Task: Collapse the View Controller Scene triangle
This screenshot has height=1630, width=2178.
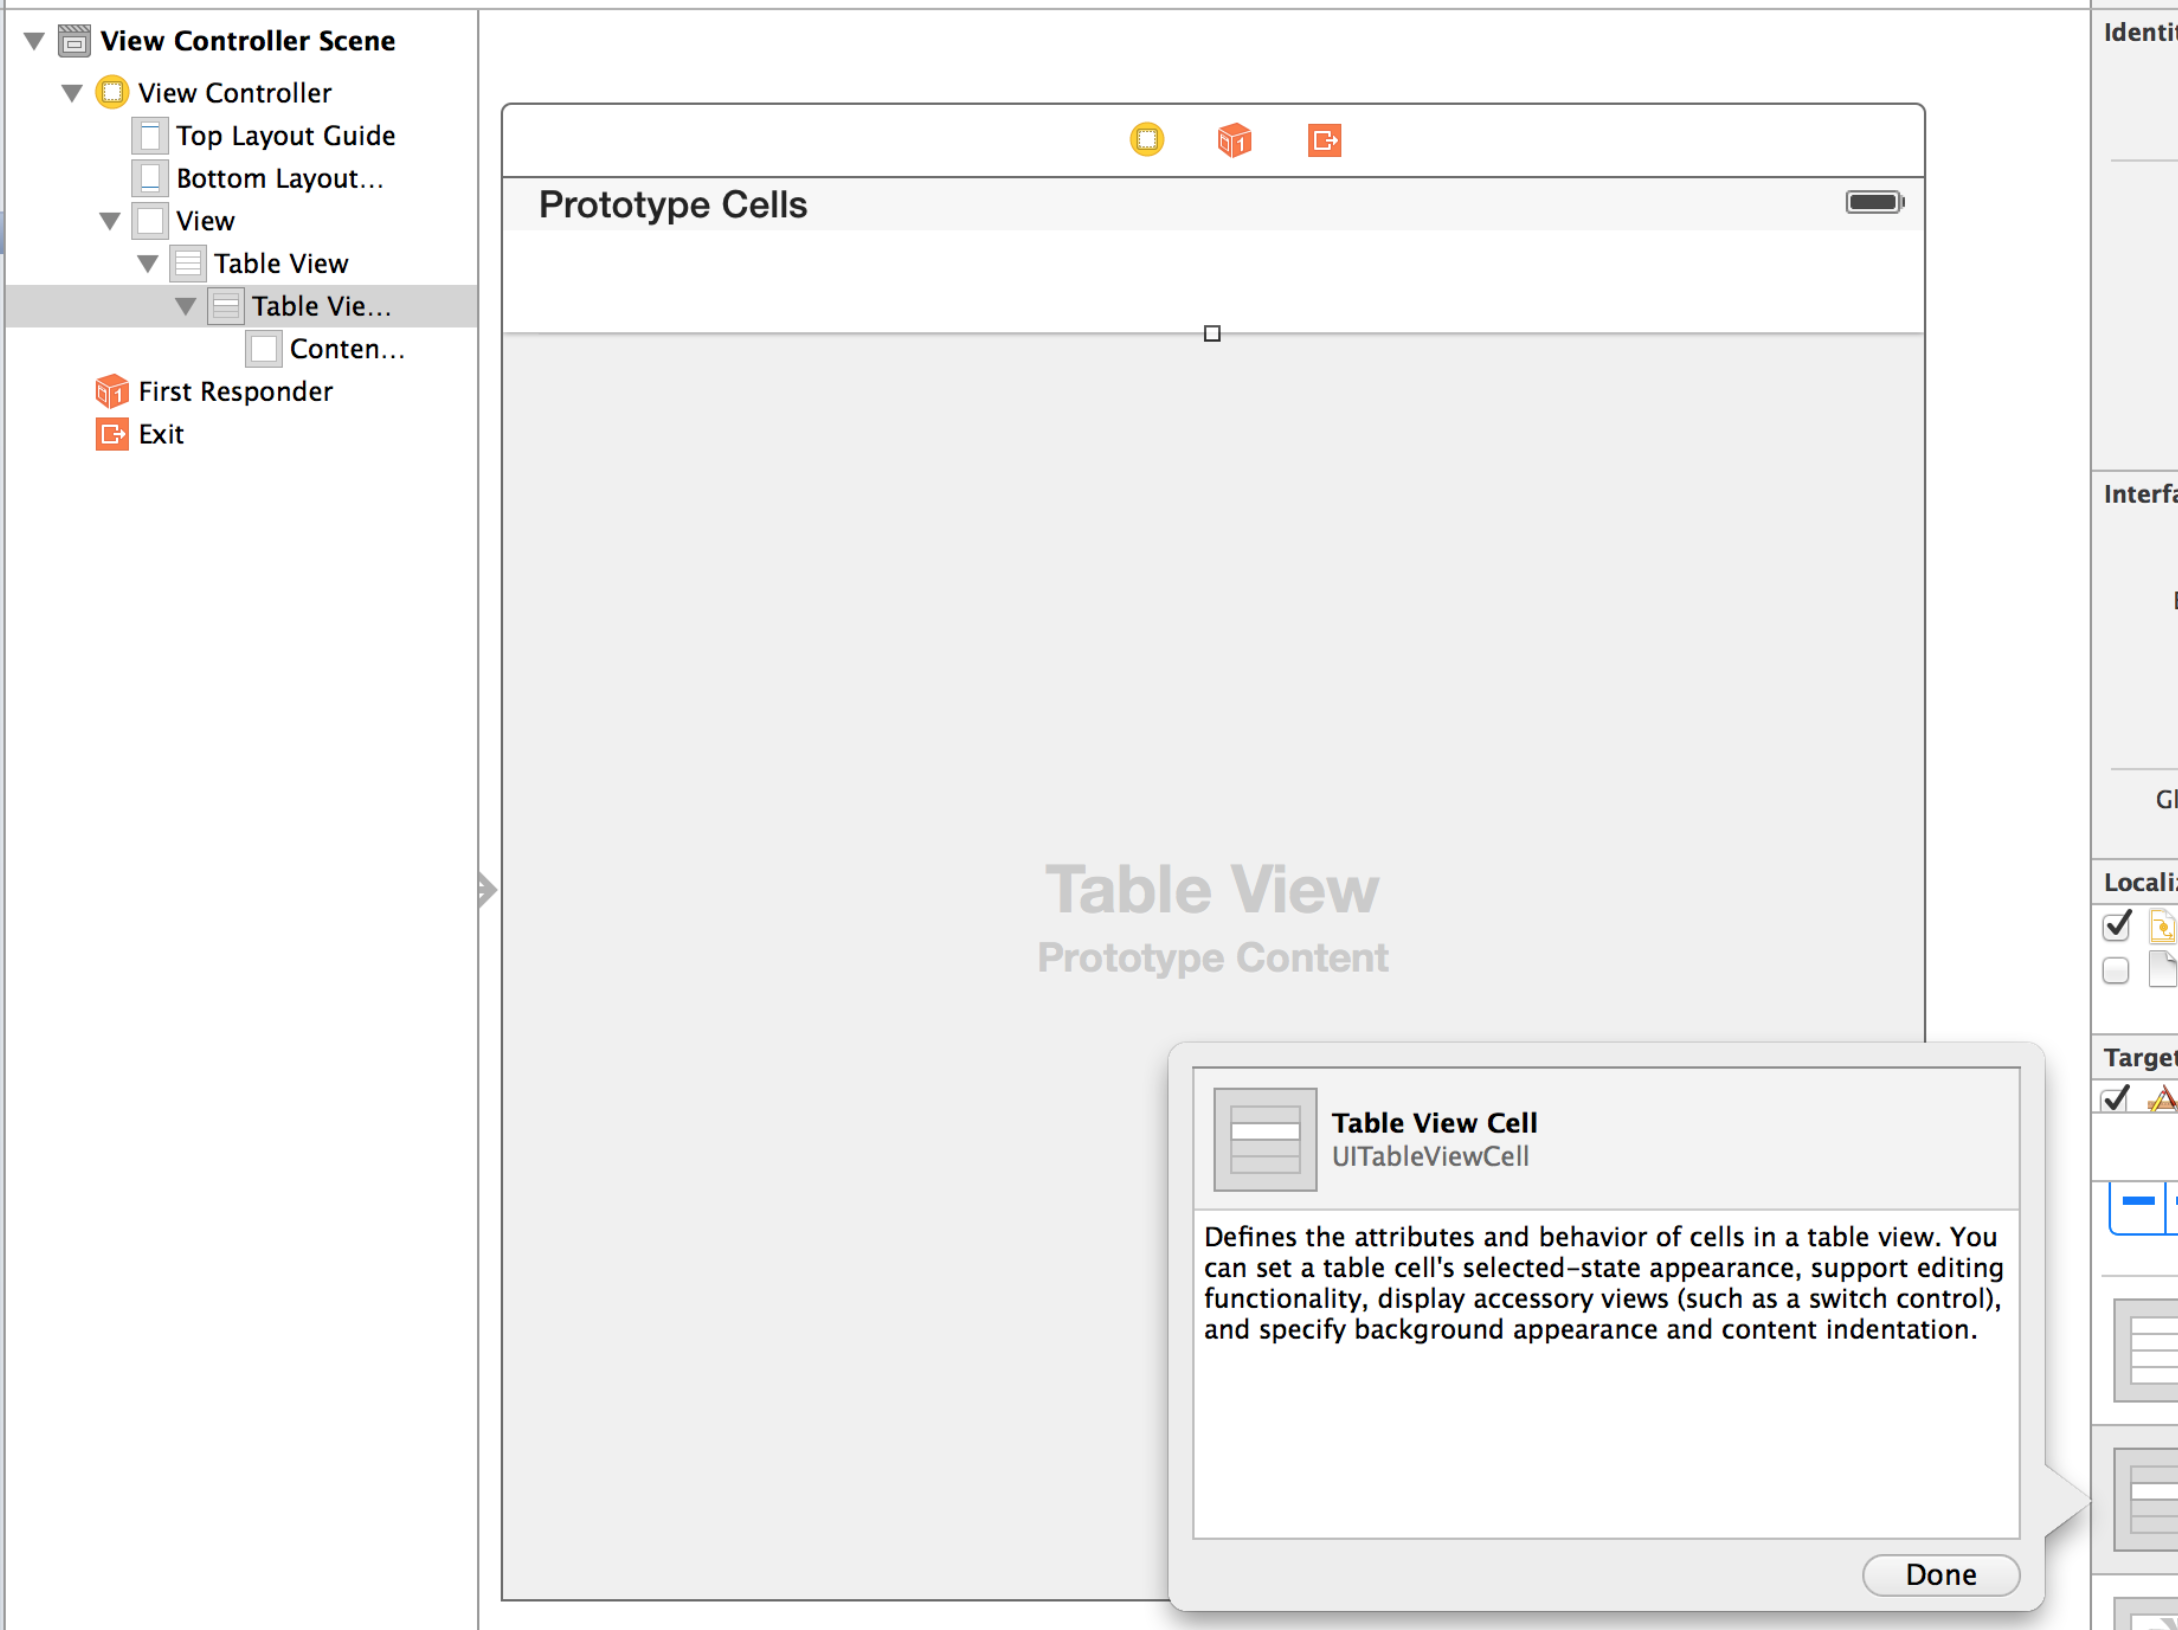Action: pos(35,41)
